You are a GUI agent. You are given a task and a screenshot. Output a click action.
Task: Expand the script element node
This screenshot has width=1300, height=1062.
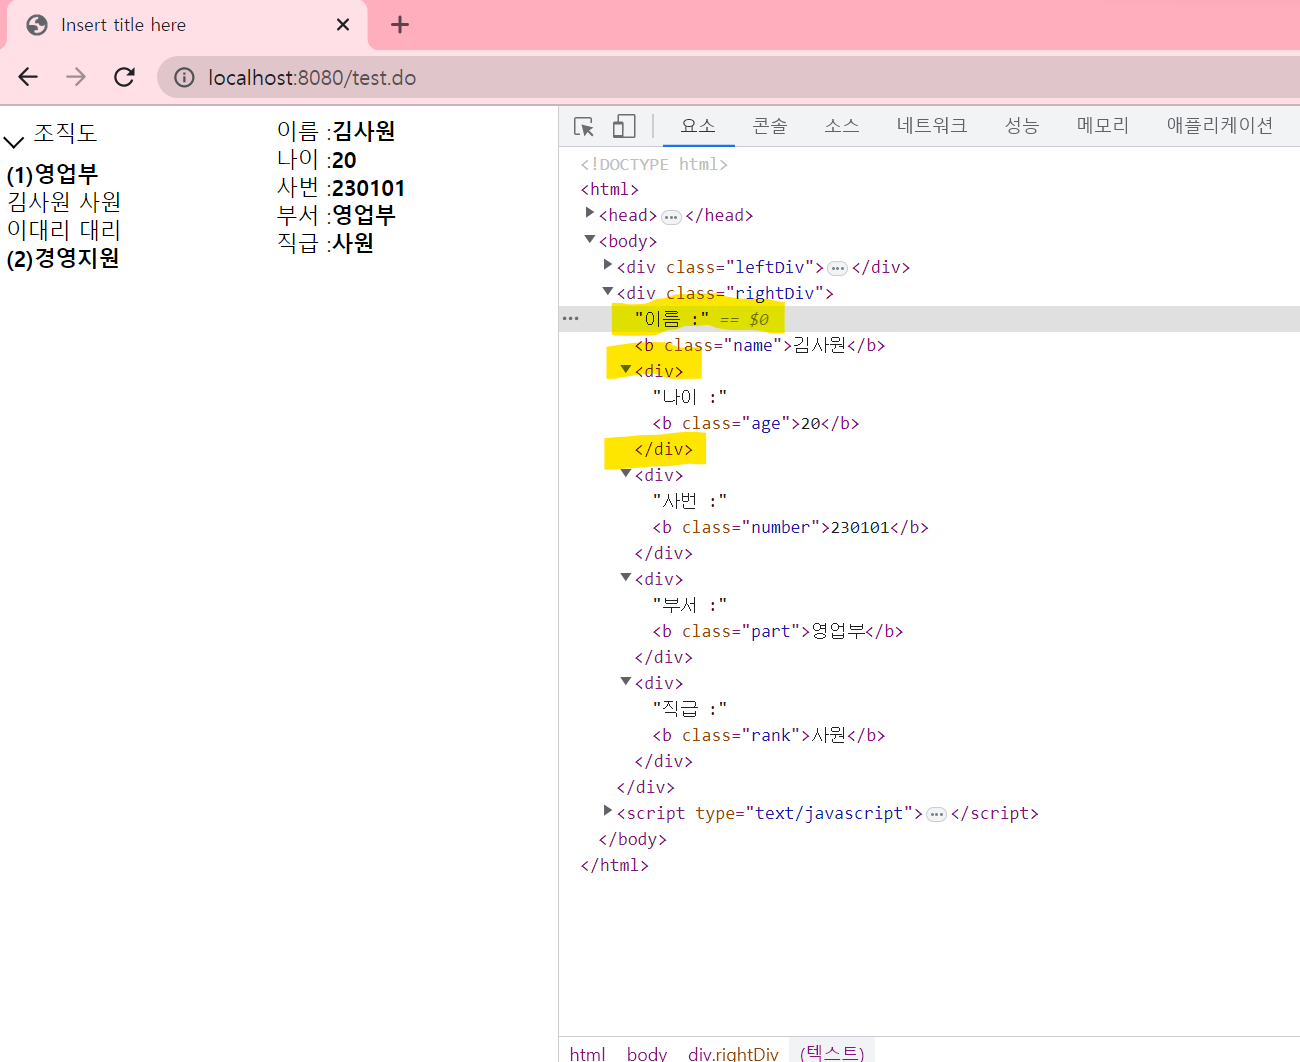tap(608, 811)
